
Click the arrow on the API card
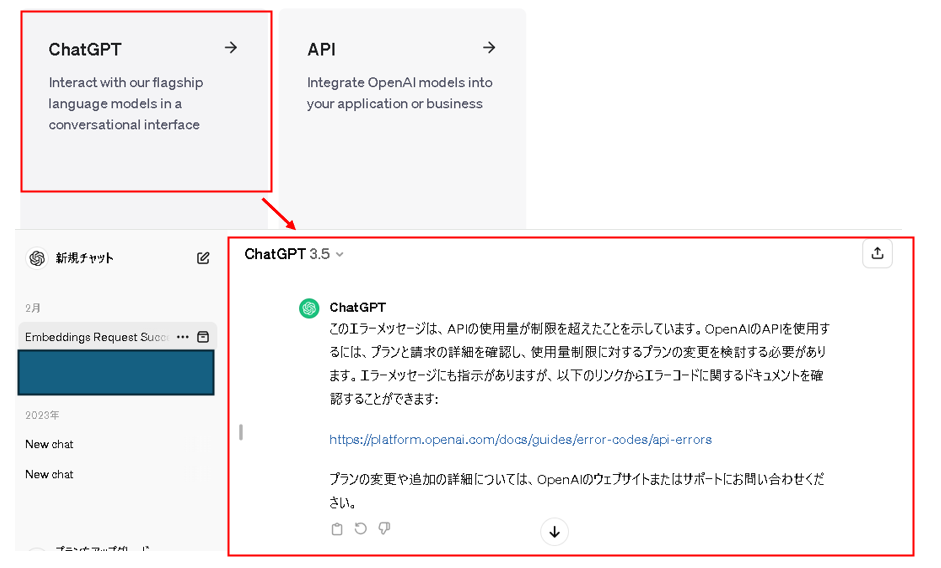pyautogui.click(x=489, y=48)
